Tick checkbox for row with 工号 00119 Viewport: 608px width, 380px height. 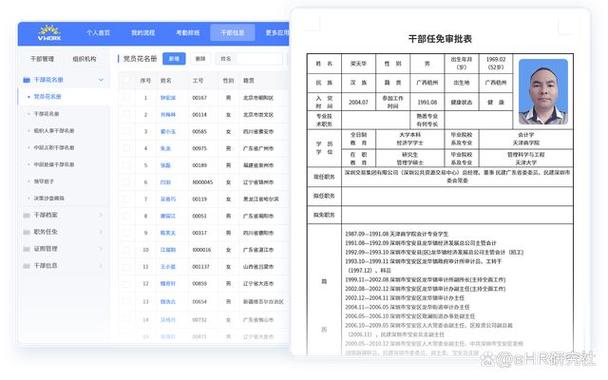pos(126,199)
